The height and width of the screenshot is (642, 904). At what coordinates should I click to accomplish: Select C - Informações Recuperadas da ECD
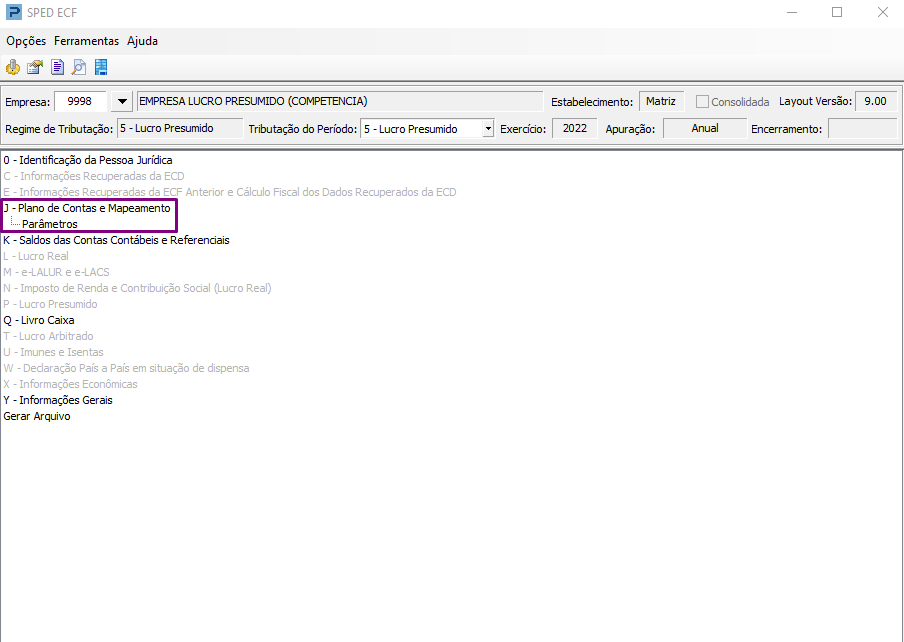pos(94,176)
